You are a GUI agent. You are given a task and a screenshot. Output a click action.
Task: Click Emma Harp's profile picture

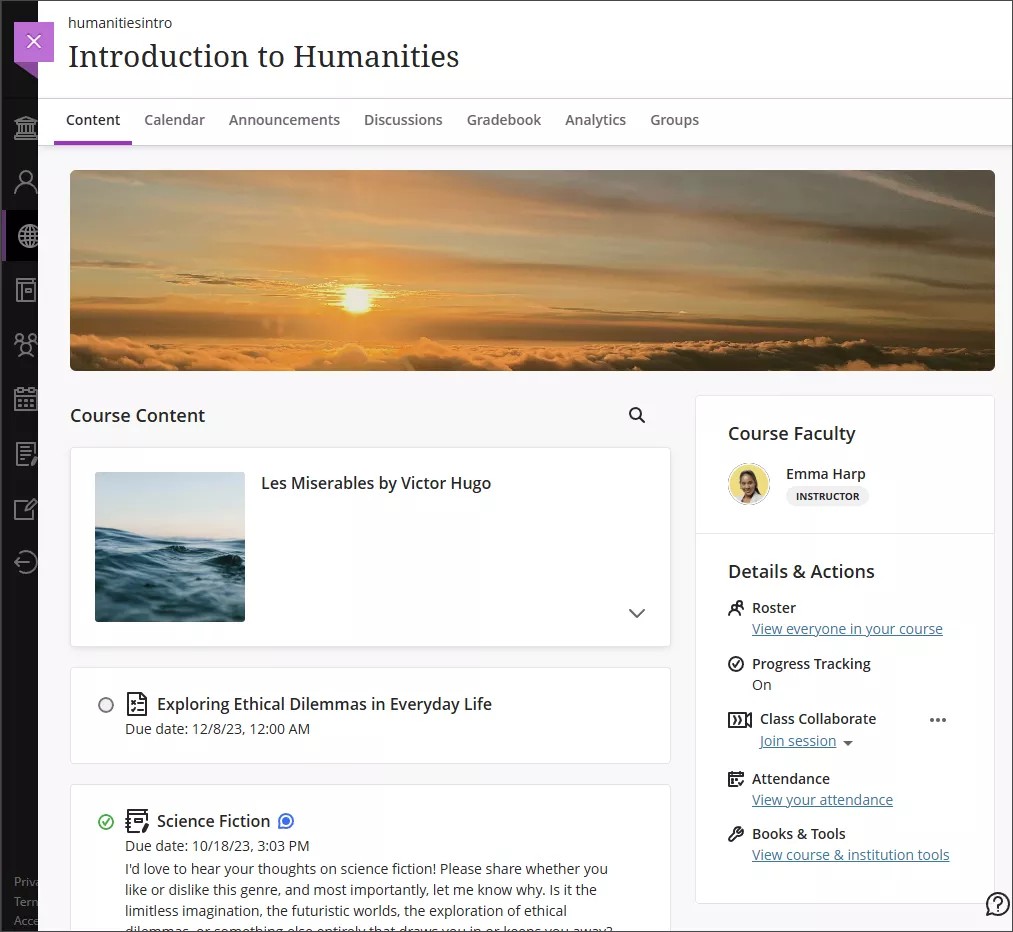[749, 484]
